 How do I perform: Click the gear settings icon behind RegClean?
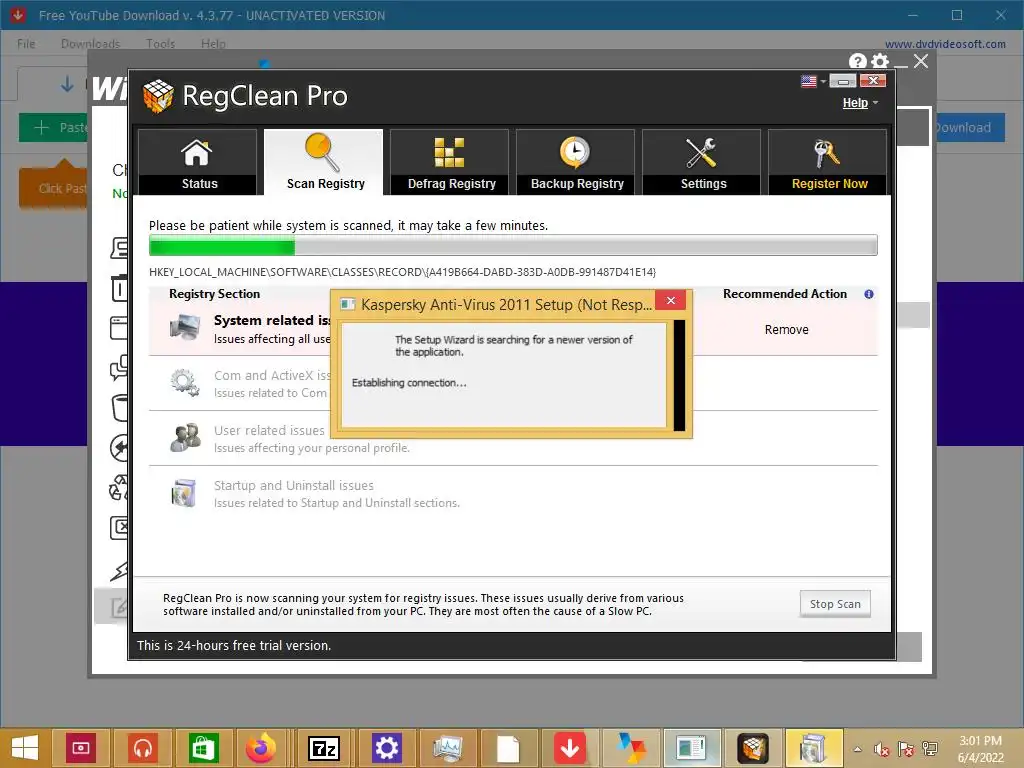click(880, 61)
